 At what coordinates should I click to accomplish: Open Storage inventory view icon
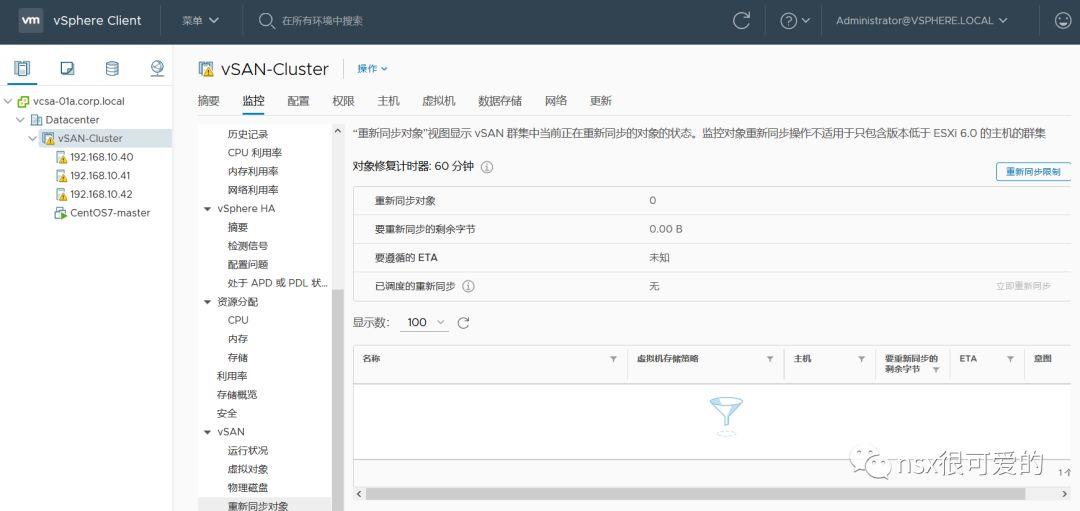coord(112,68)
